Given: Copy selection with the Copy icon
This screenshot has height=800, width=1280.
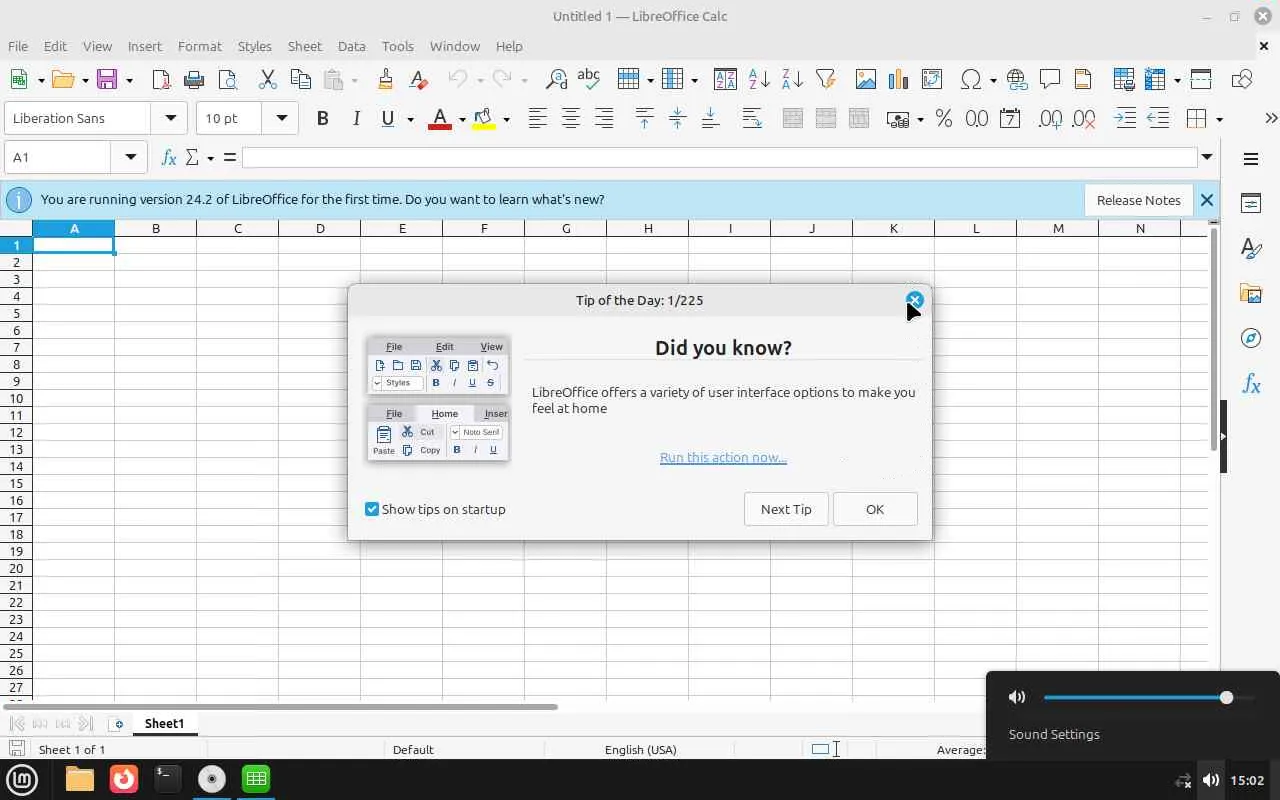Looking at the screenshot, I should pos(300,80).
